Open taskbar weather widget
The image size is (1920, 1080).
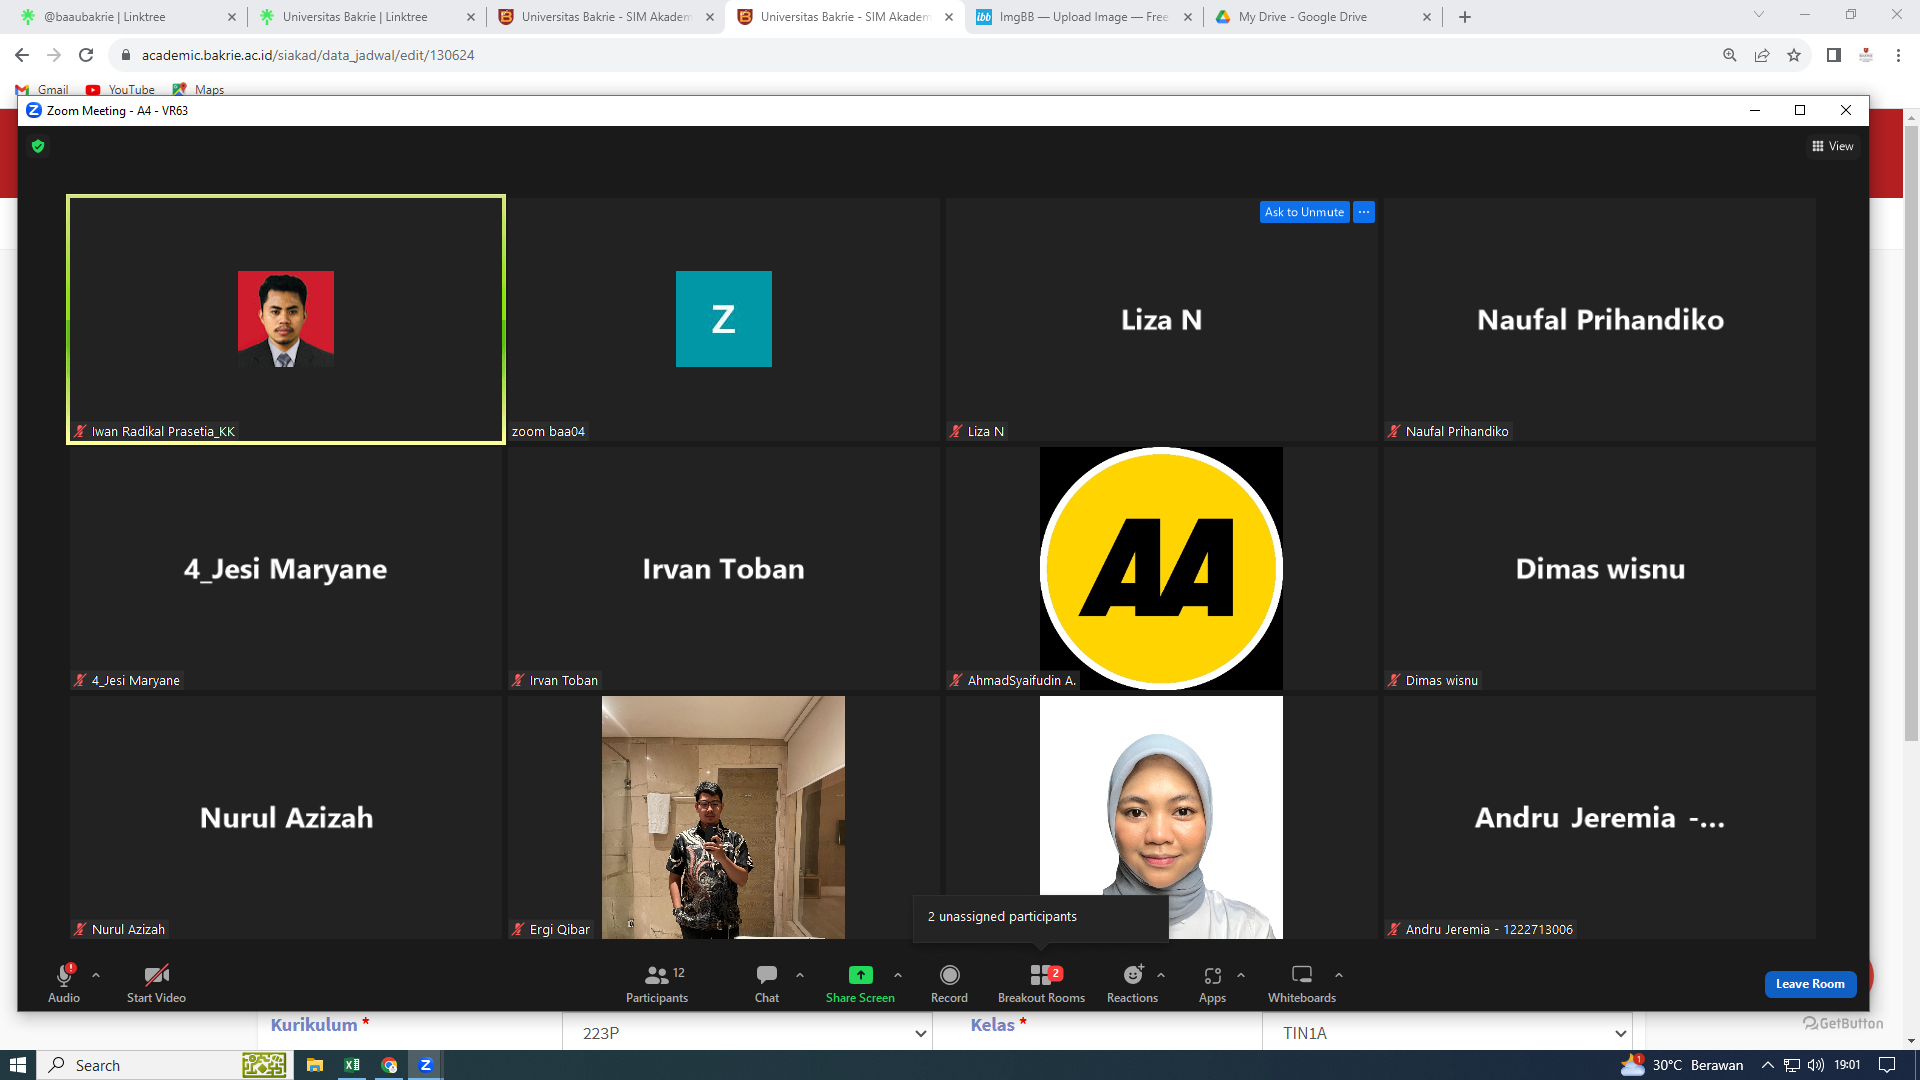(1683, 1065)
